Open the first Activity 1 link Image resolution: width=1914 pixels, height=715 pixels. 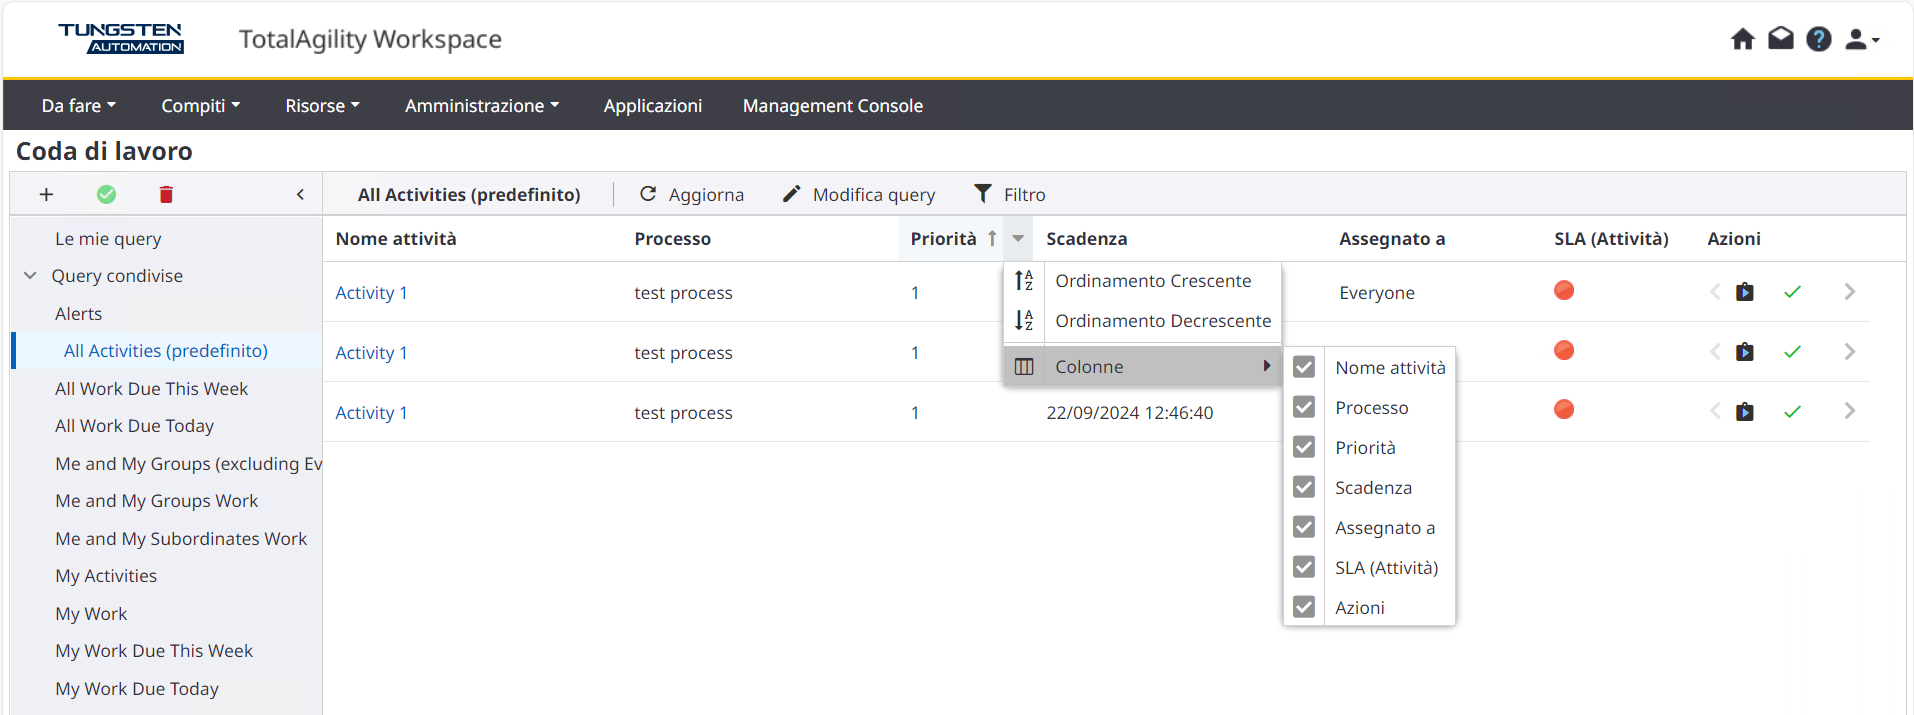371,293
